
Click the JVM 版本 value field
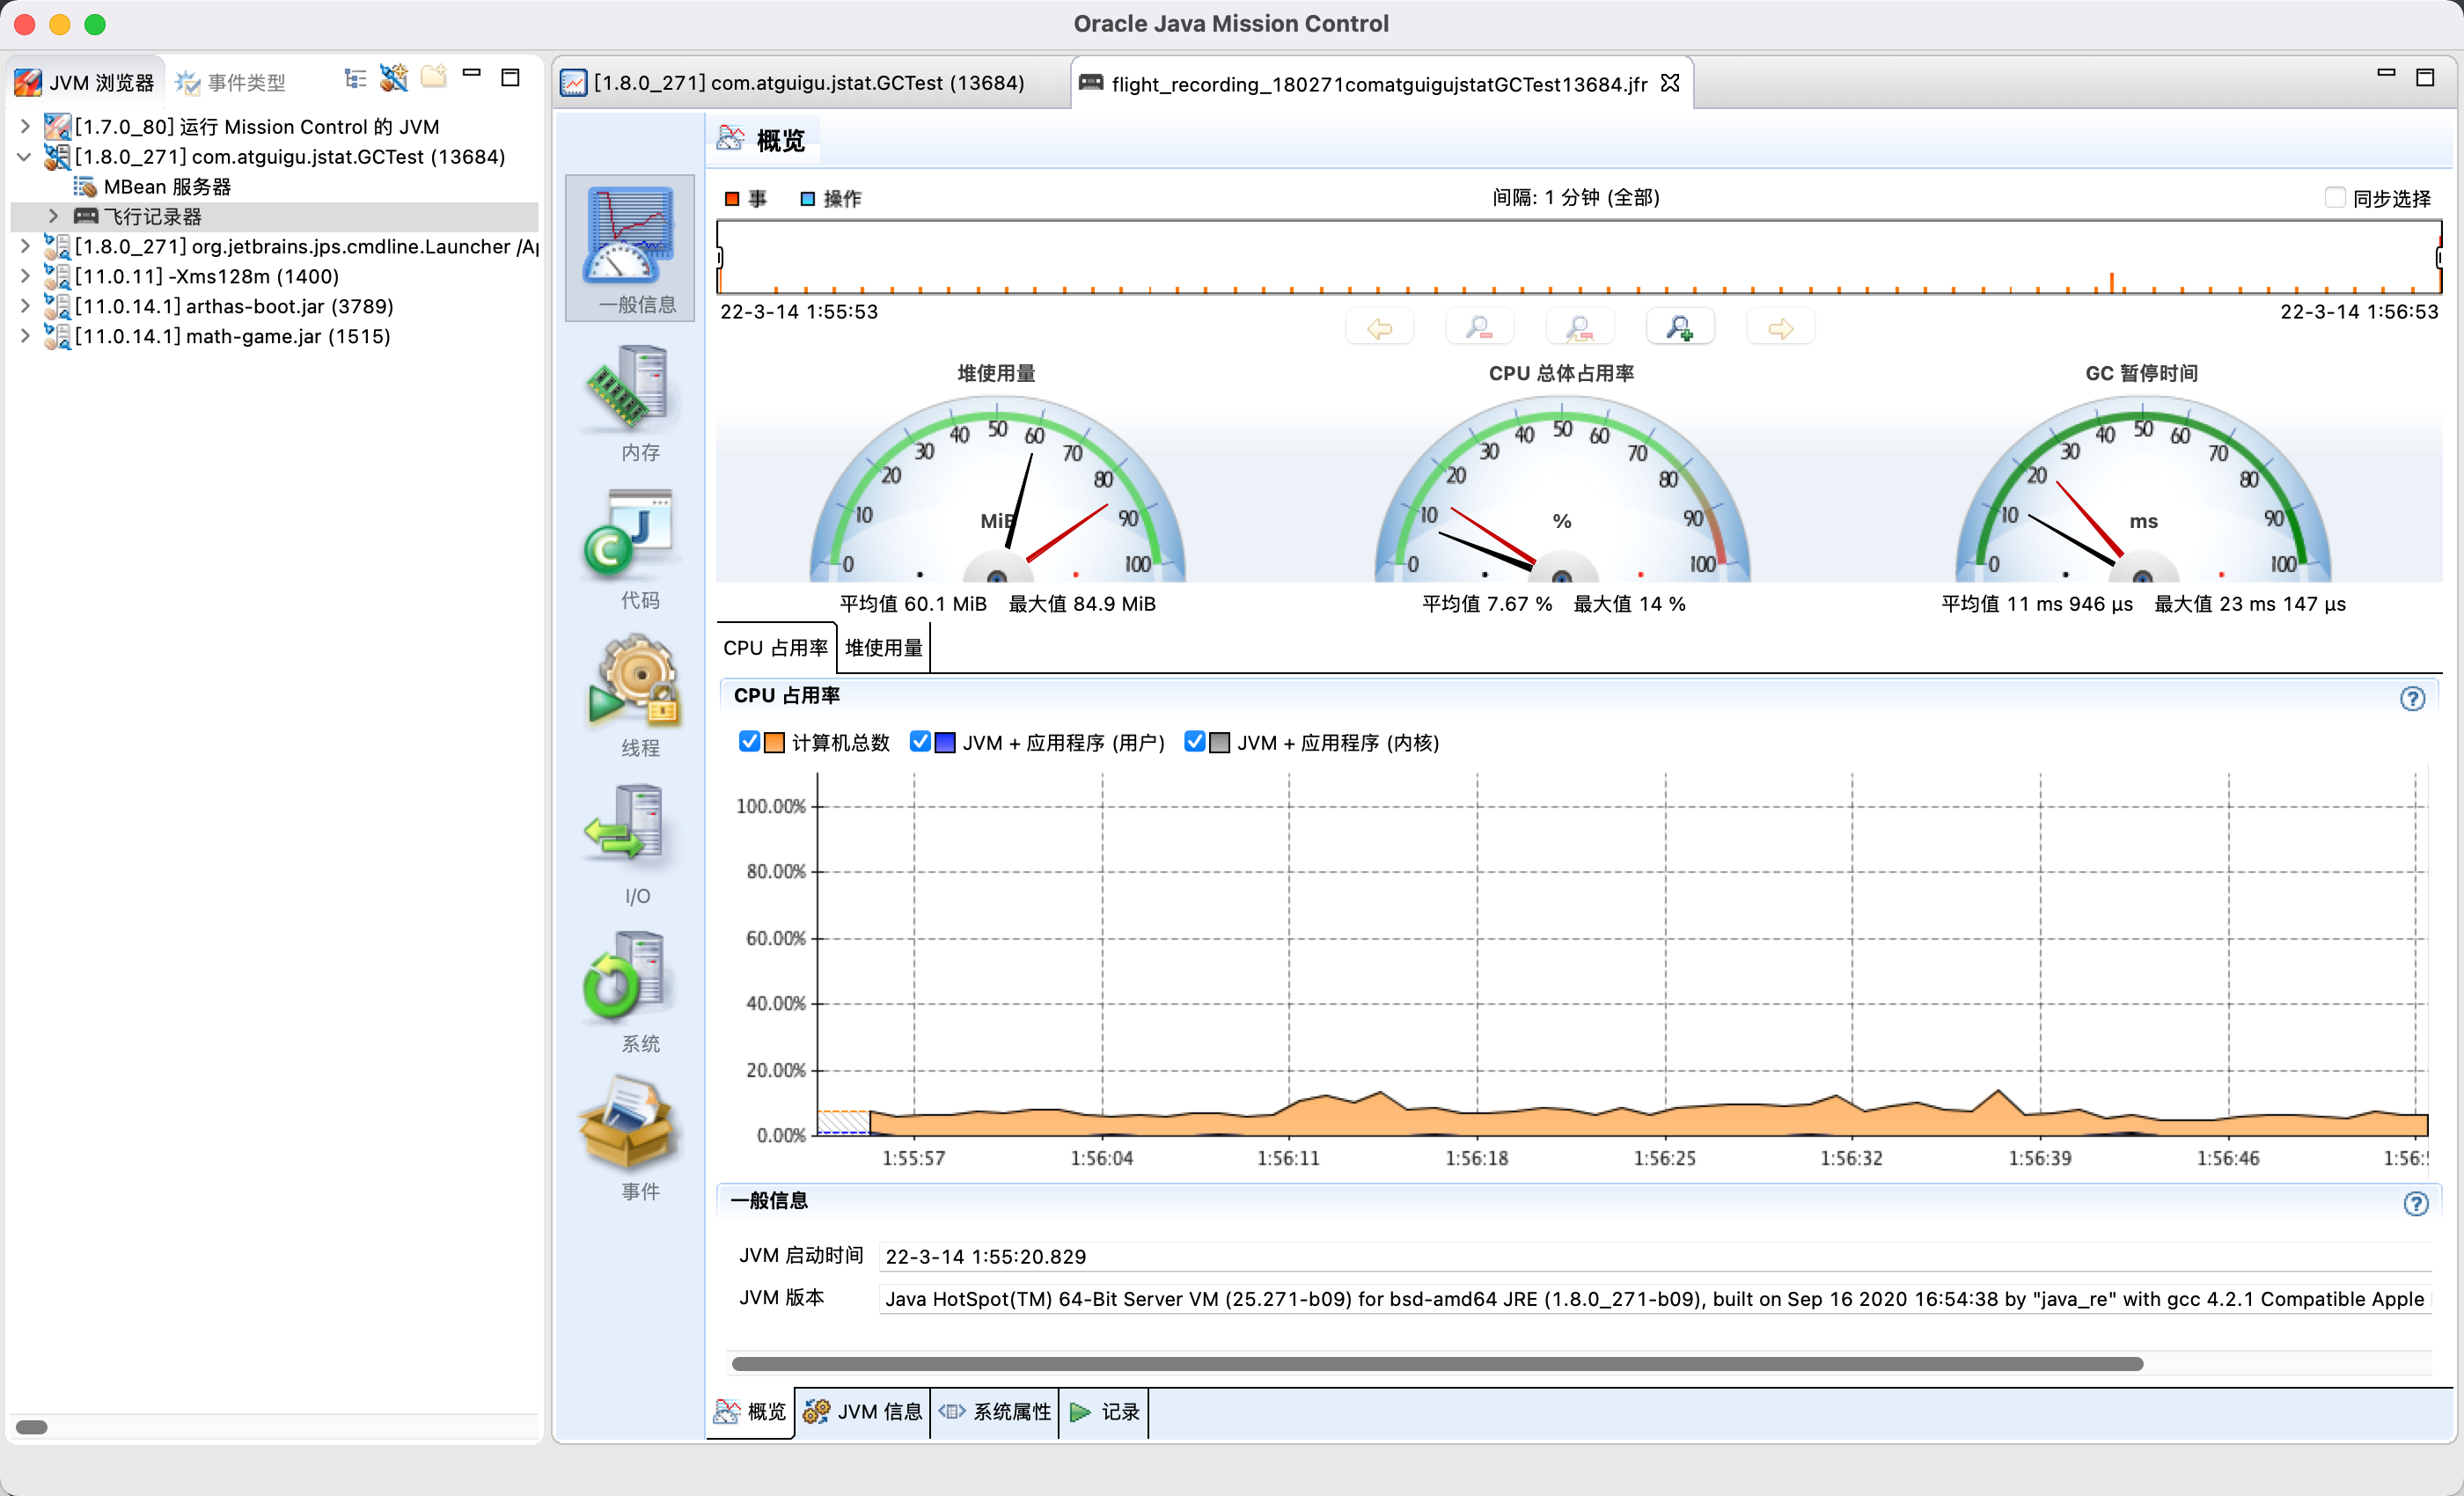[x=1654, y=1298]
